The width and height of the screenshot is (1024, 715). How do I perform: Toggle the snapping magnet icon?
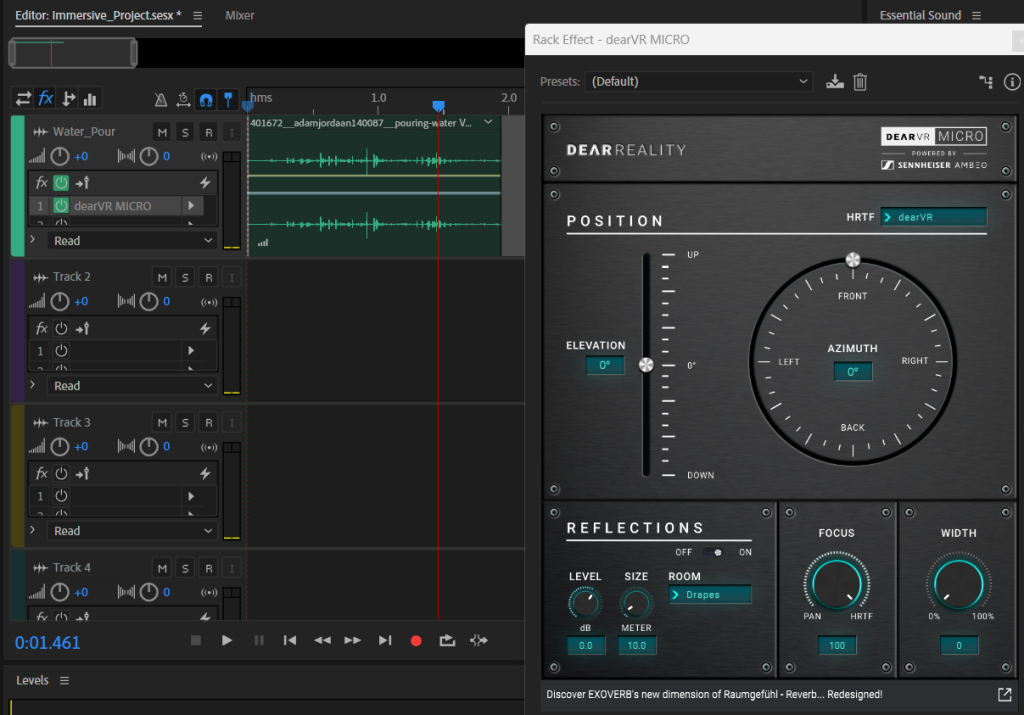[x=206, y=99]
